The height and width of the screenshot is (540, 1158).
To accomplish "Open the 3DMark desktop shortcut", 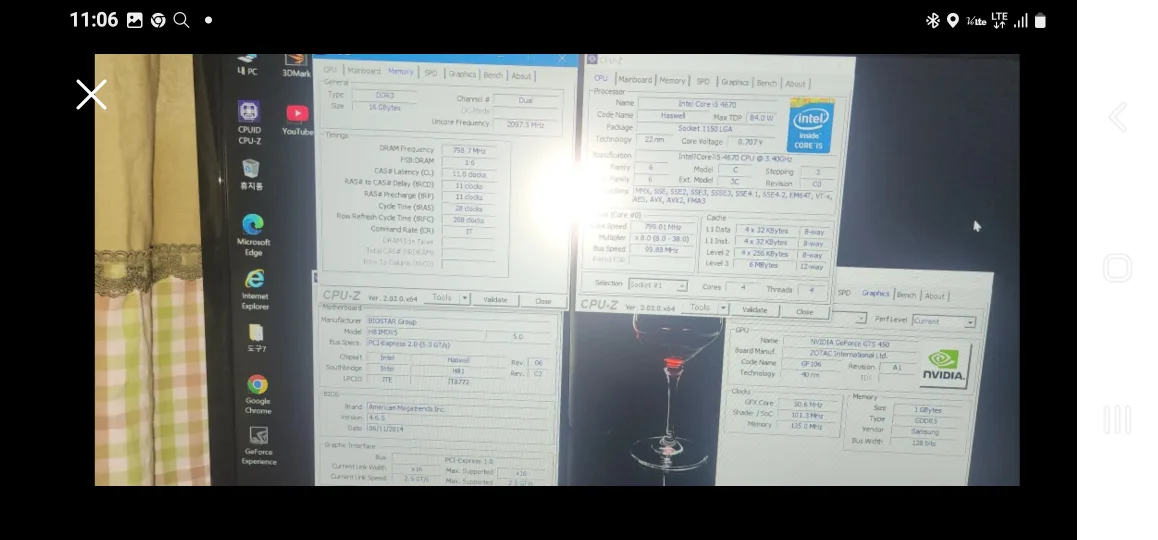I will click(x=296, y=63).
